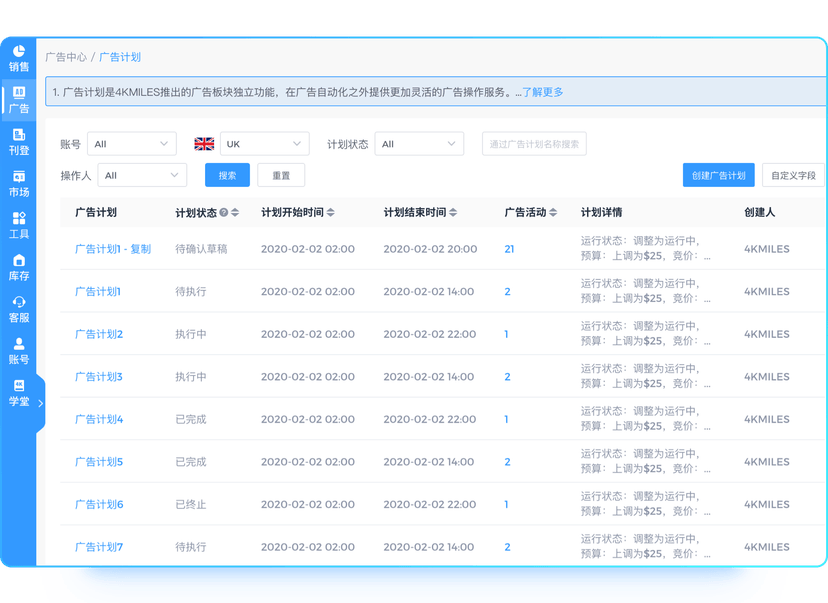Open the 账号 account sidebar icon
This screenshot has width=828, height=603.
(x=18, y=351)
